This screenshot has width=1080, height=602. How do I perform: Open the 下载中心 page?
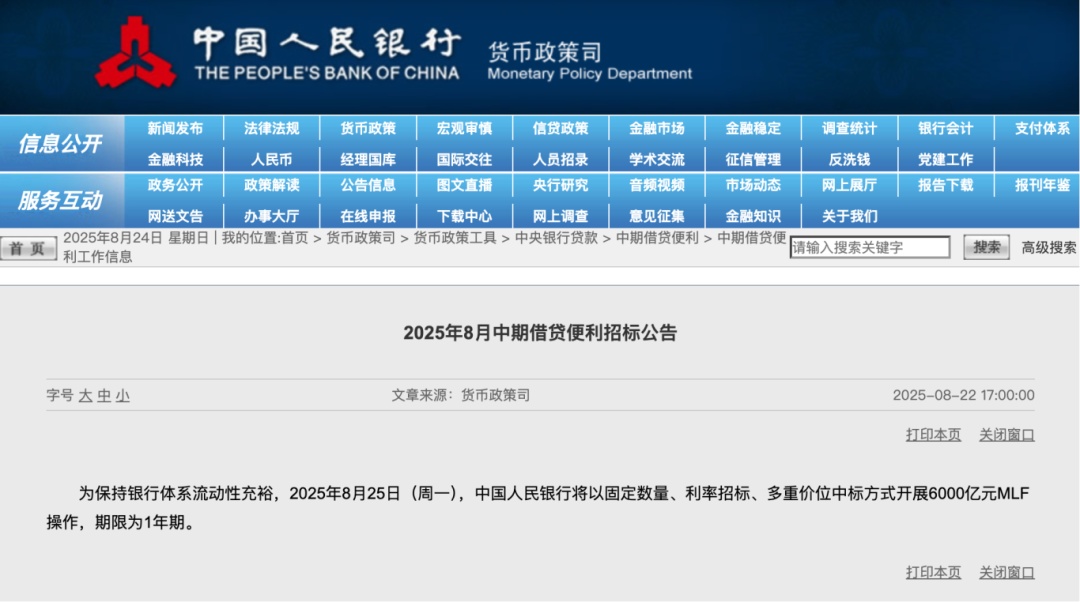click(464, 217)
